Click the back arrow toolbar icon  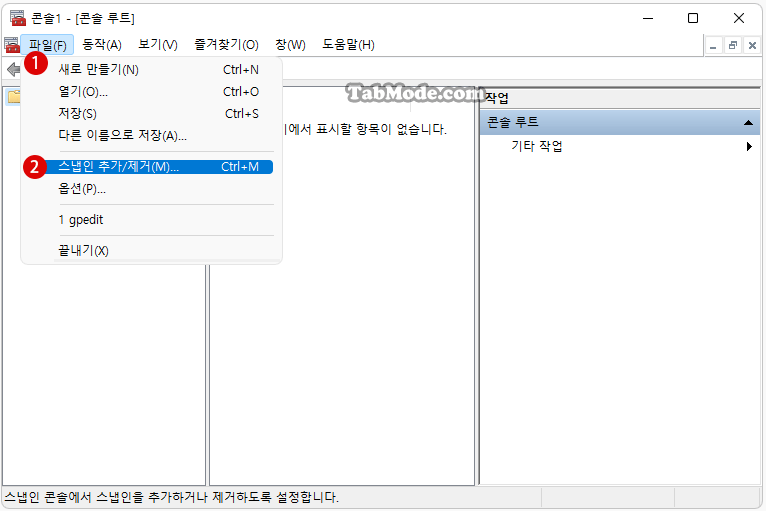[x=13, y=69]
